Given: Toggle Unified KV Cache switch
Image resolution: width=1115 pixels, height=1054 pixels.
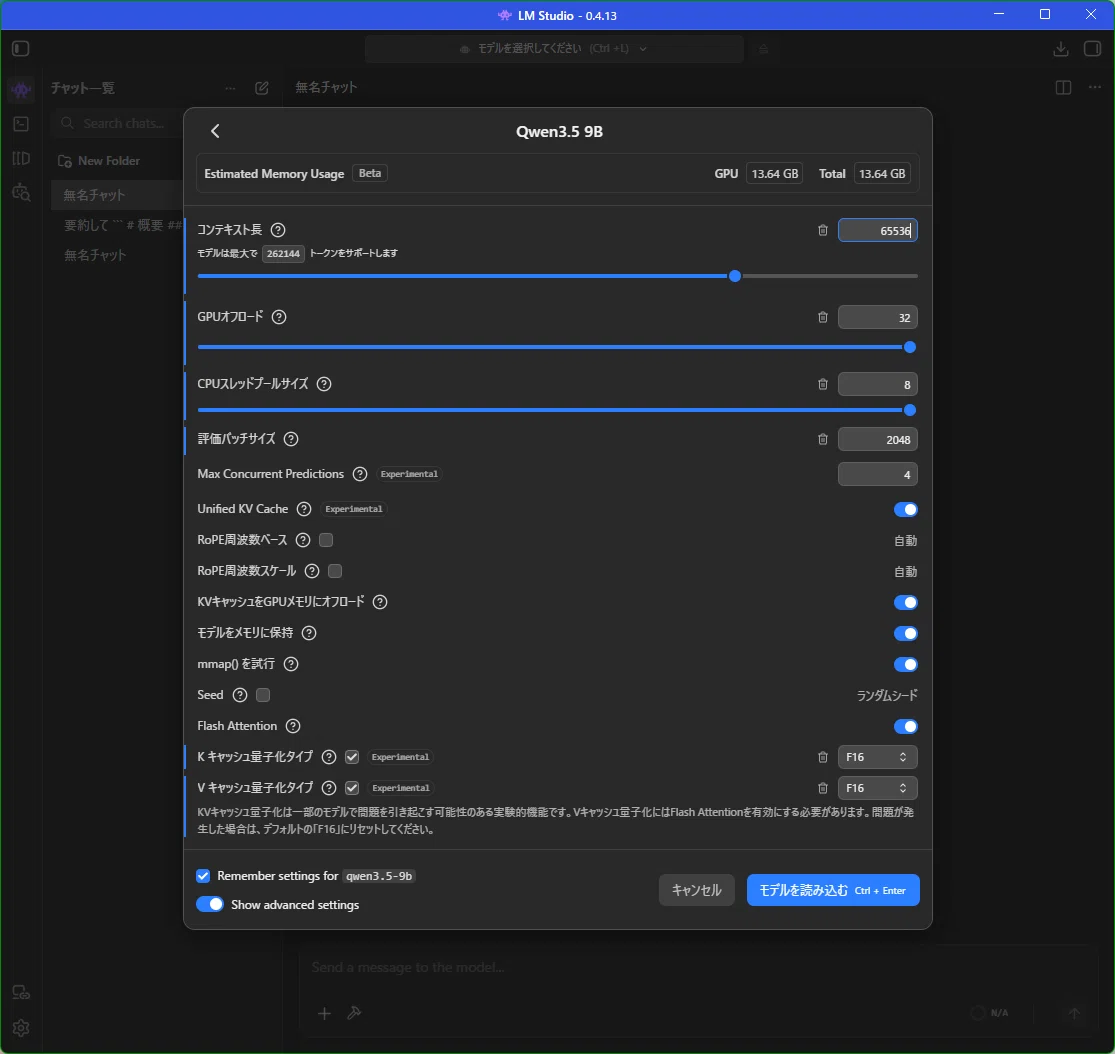Looking at the screenshot, I should pos(905,509).
